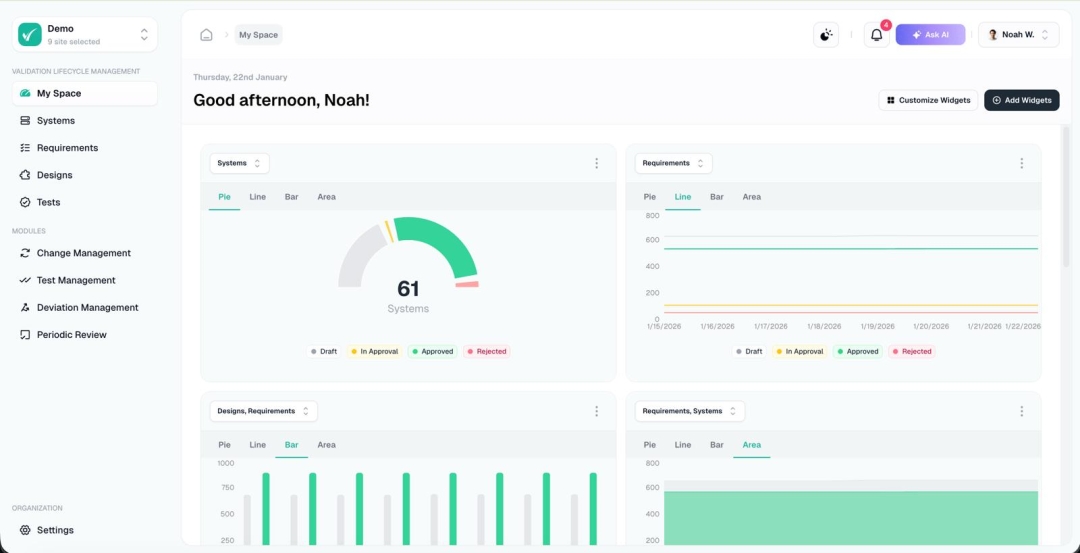Select Pie tab in Requirements widget

pyautogui.click(x=650, y=197)
